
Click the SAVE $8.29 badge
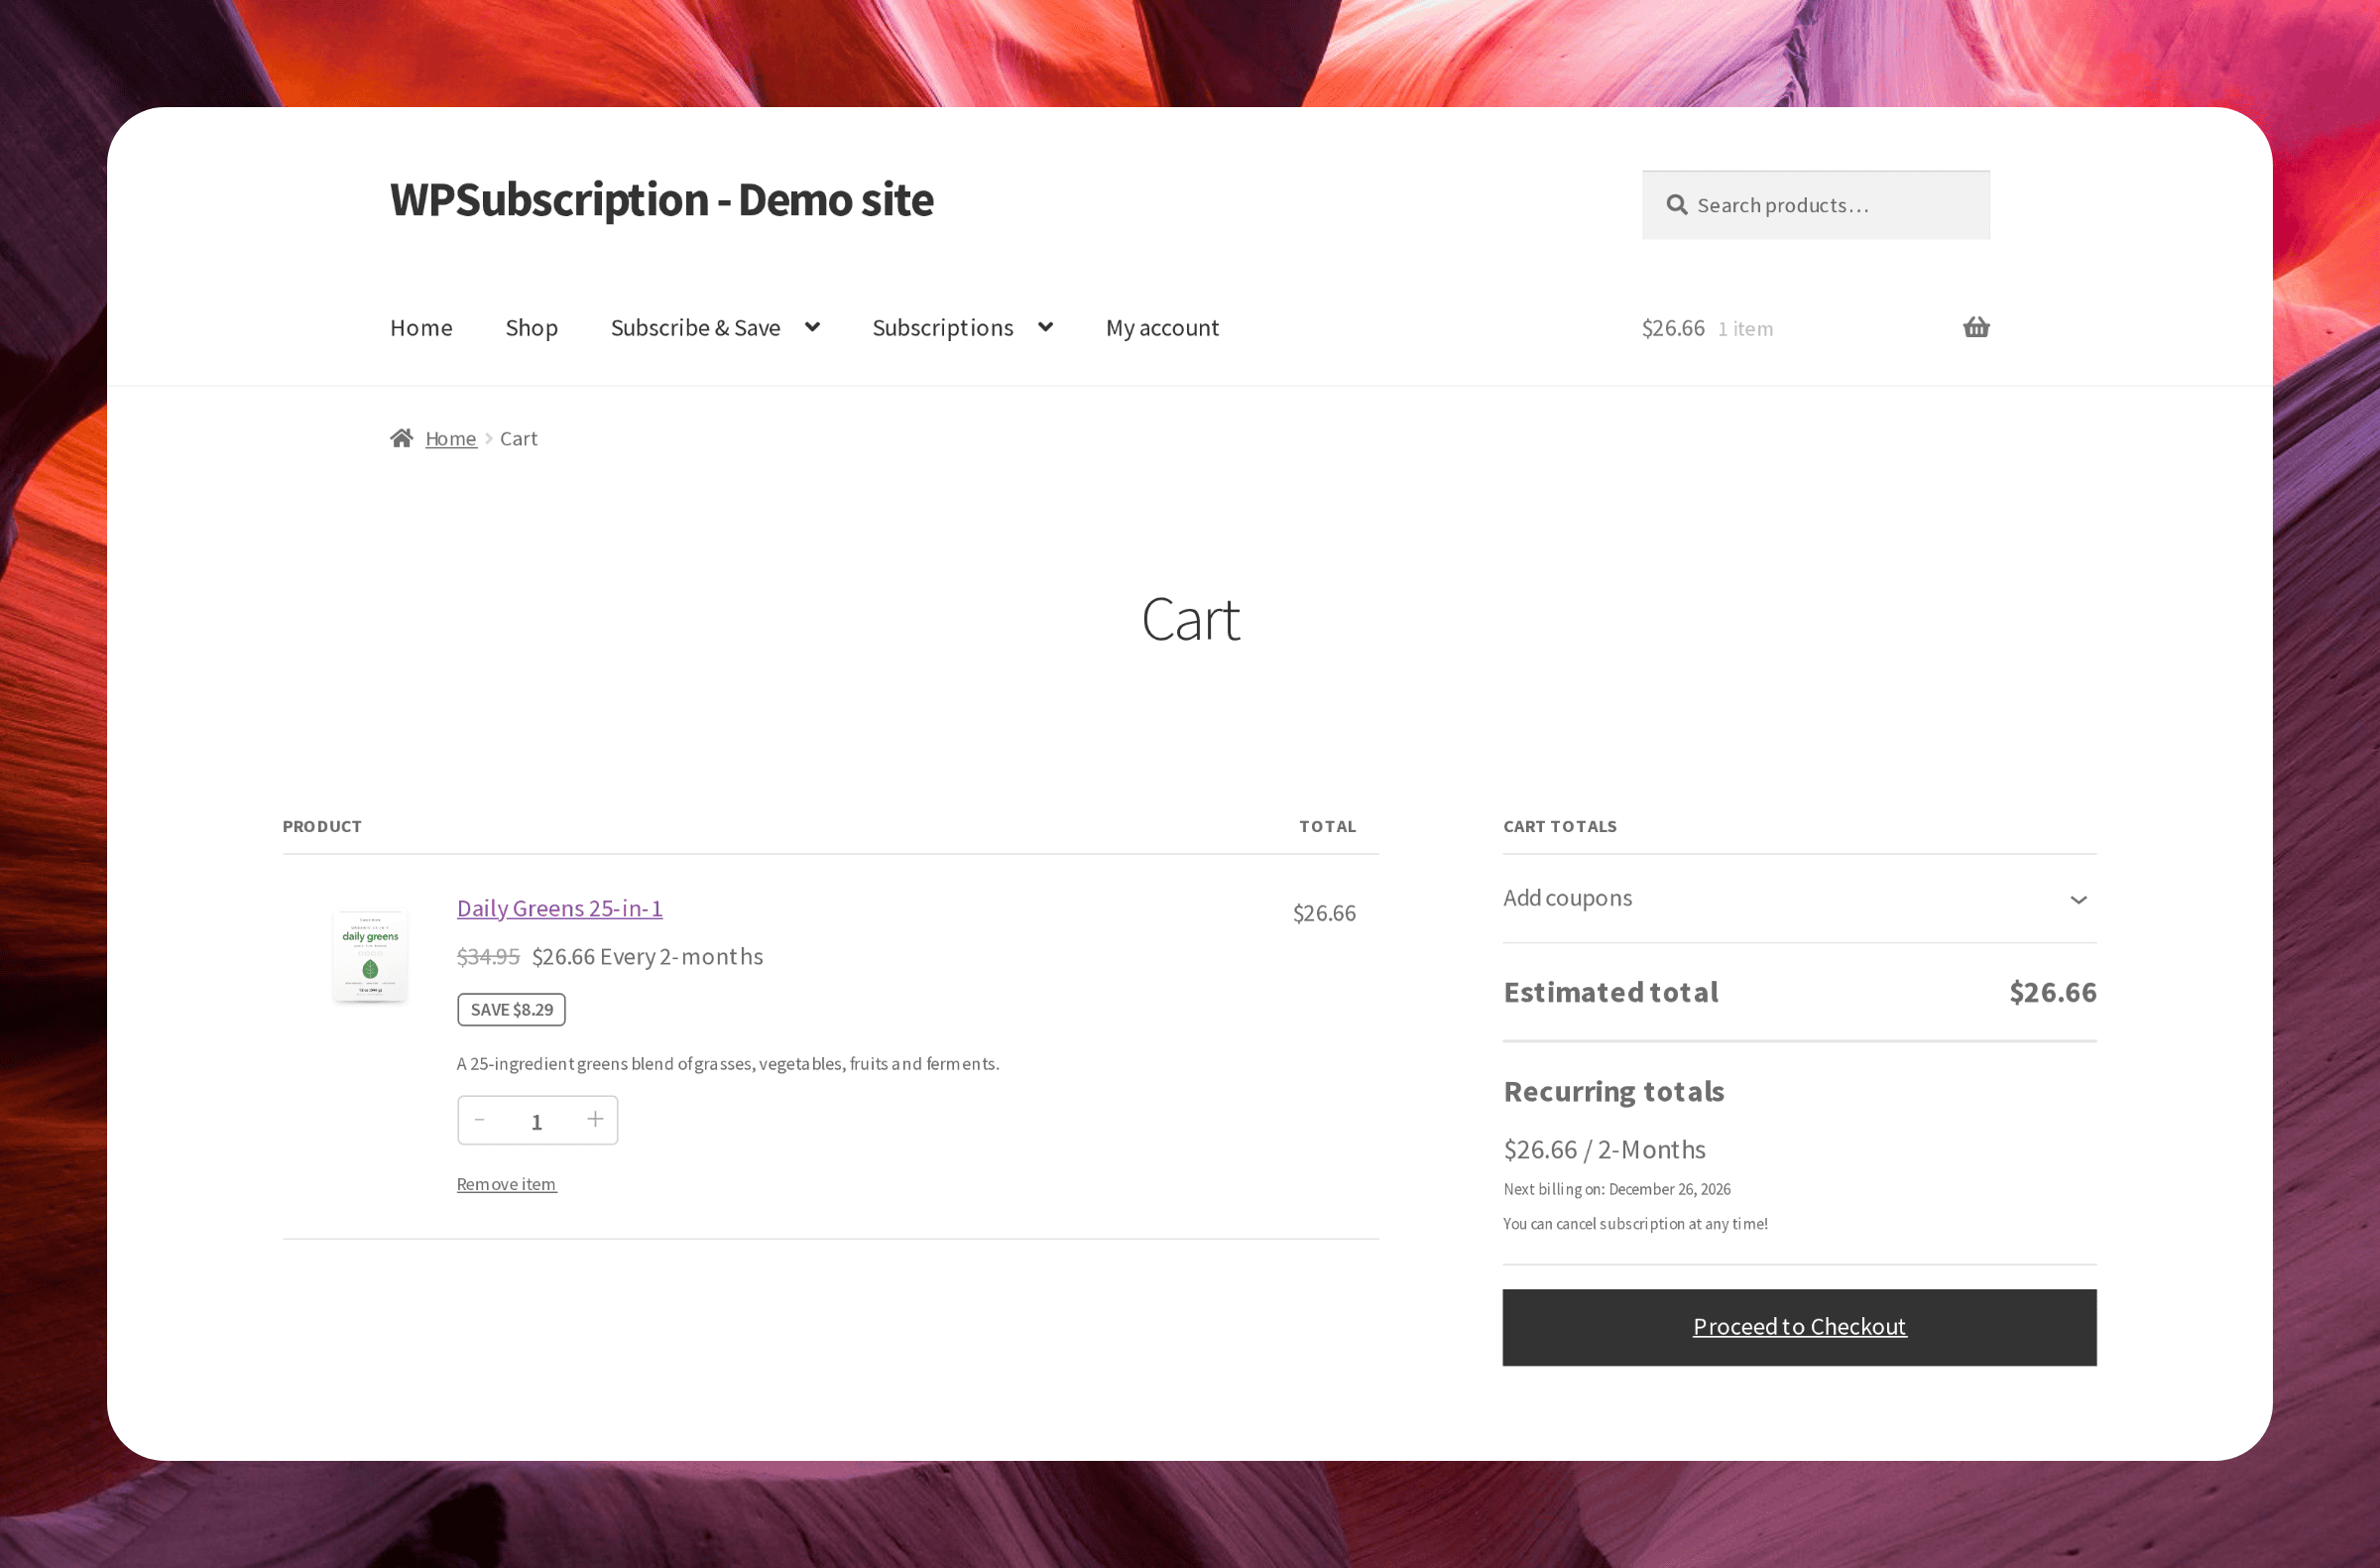(x=511, y=1009)
